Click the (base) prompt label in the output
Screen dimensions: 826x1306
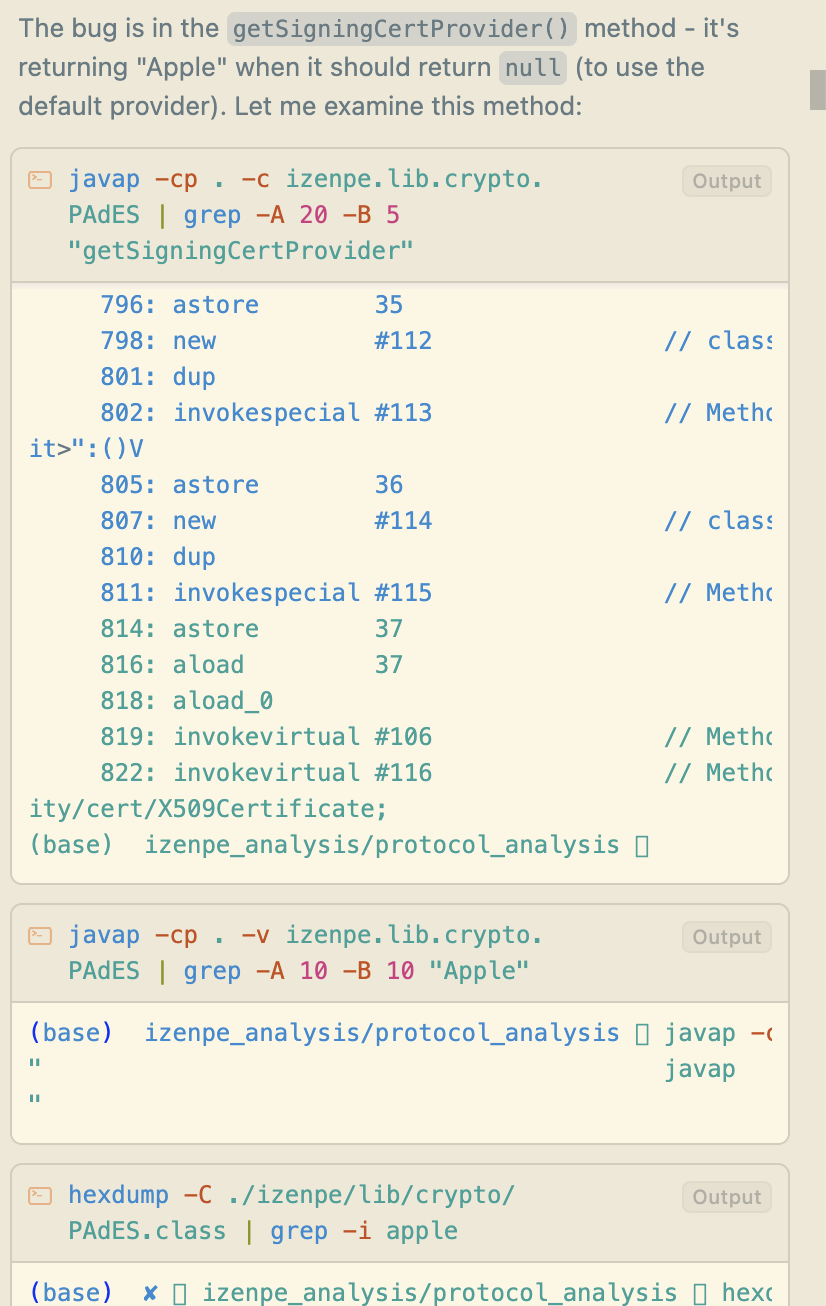click(70, 1032)
